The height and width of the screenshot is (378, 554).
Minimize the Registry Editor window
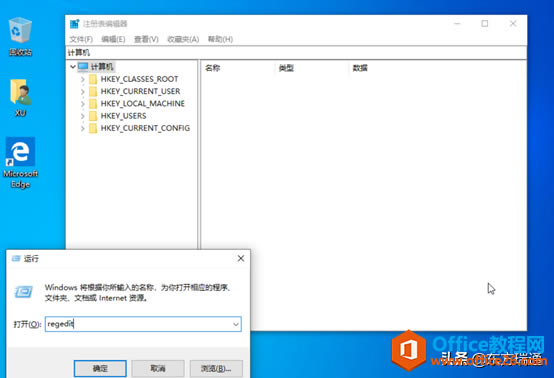point(457,24)
